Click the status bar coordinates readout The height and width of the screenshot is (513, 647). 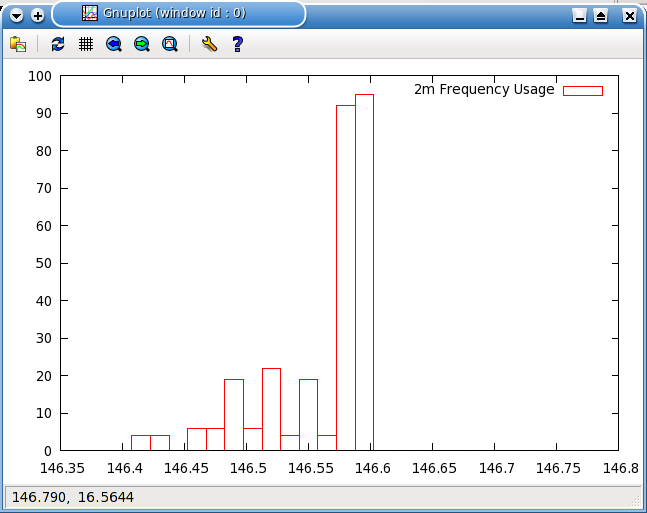click(72, 497)
